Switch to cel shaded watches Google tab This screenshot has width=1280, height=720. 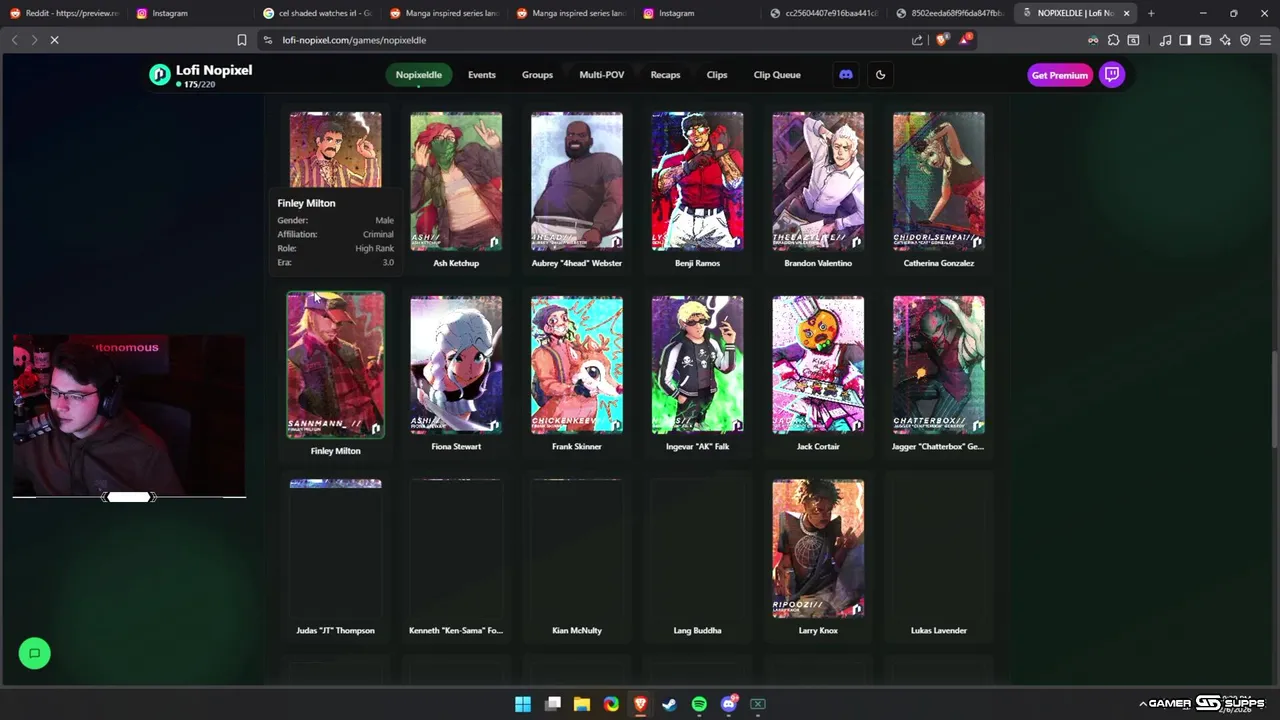click(x=318, y=13)
